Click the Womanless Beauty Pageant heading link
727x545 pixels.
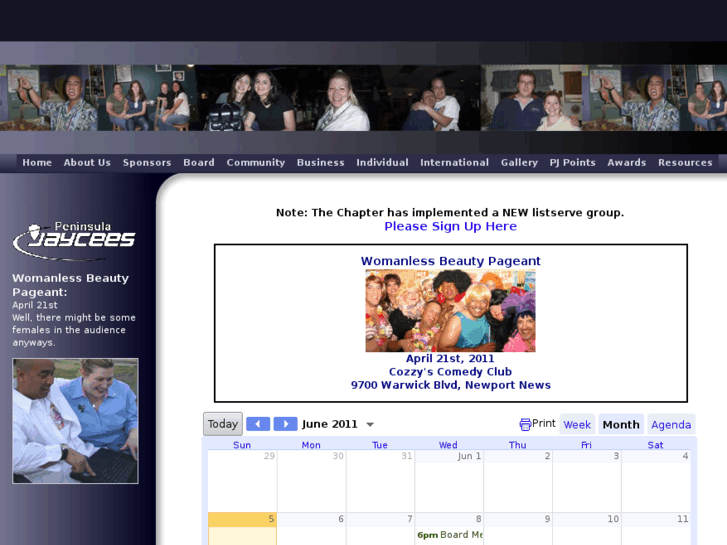[451, 261]
